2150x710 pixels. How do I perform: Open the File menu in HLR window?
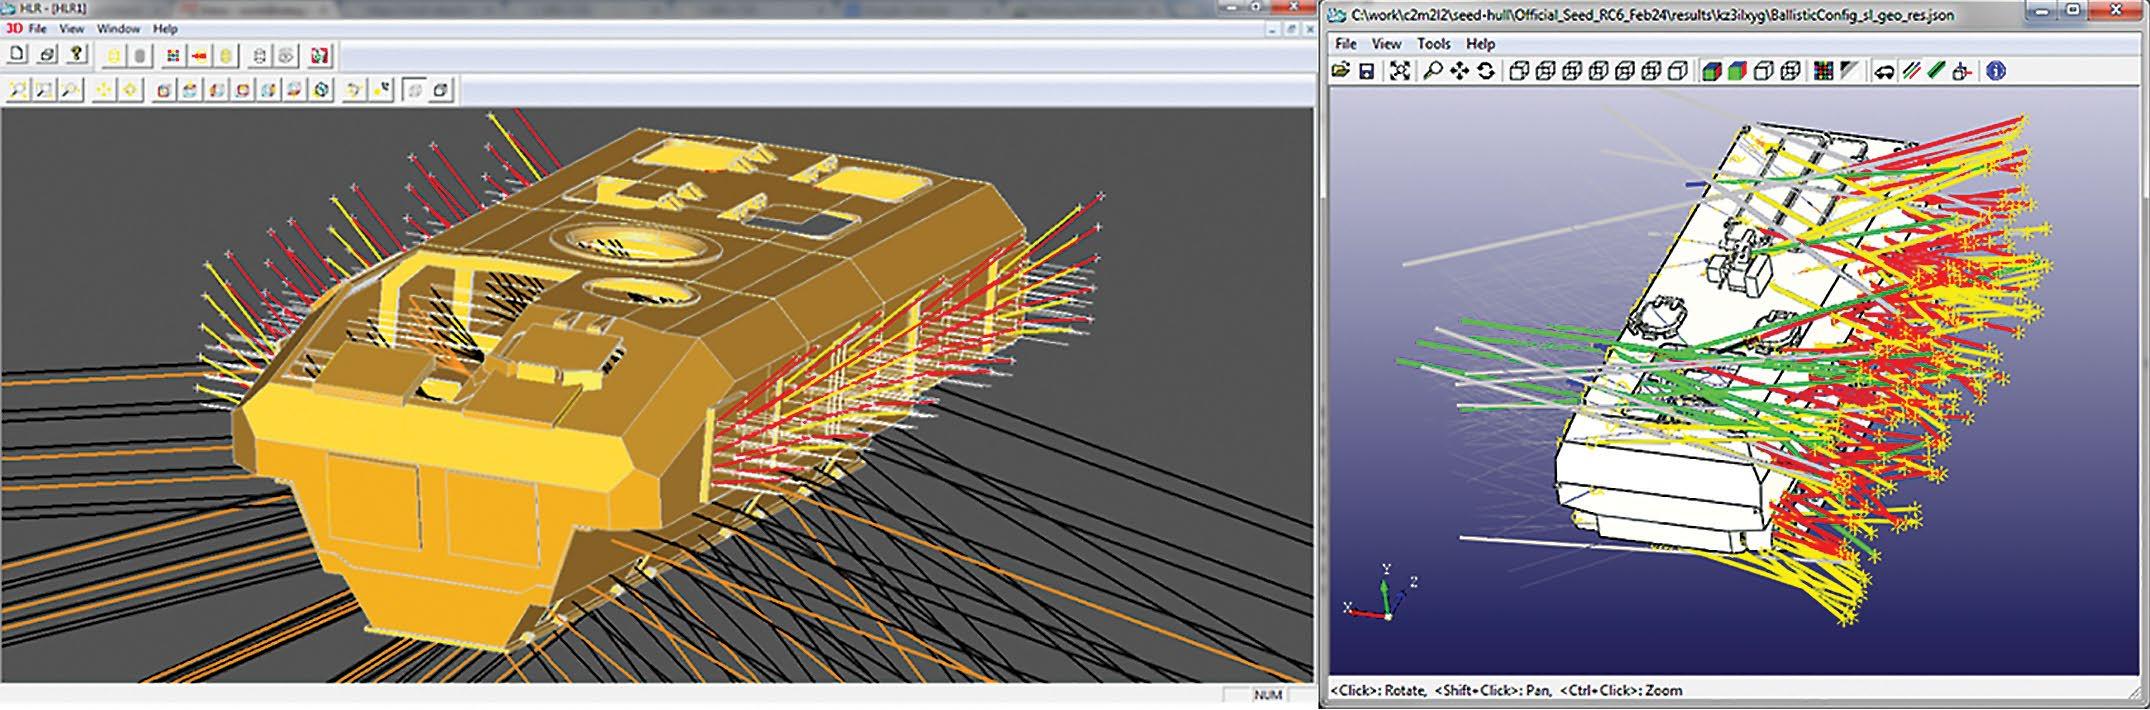pyautogui.click(x=37, y=29)
